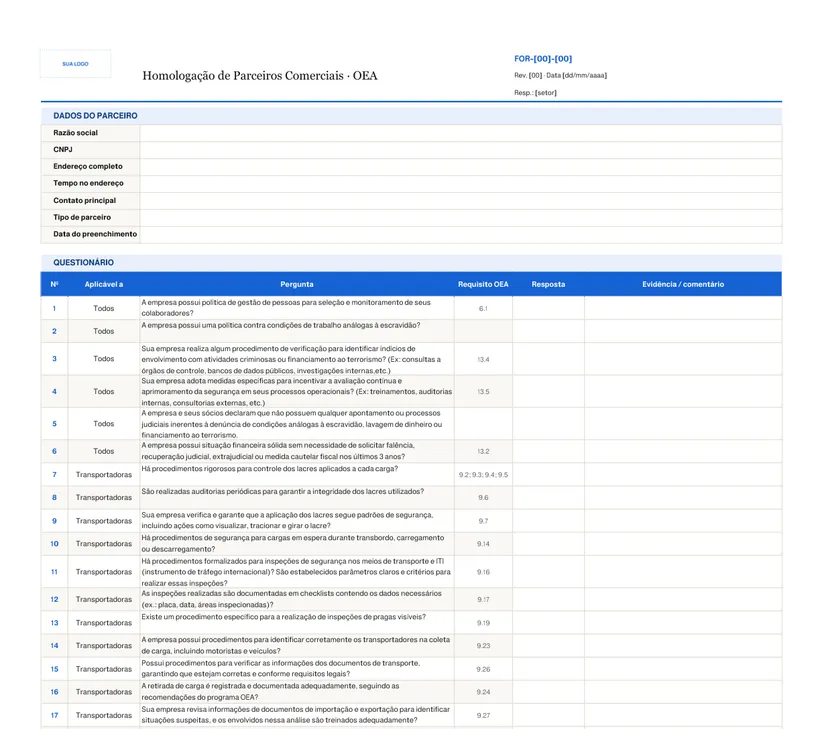Viewport: 832px width, 729px height.
Task: Click the requisito value 13.2
Action: tap(483, 451)
